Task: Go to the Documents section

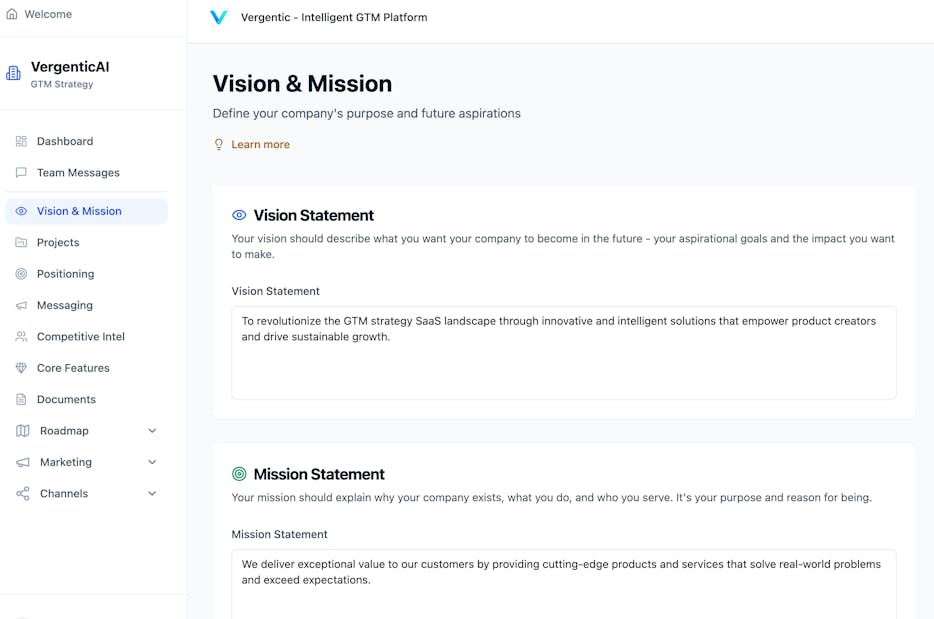Action: coord(66,399)
